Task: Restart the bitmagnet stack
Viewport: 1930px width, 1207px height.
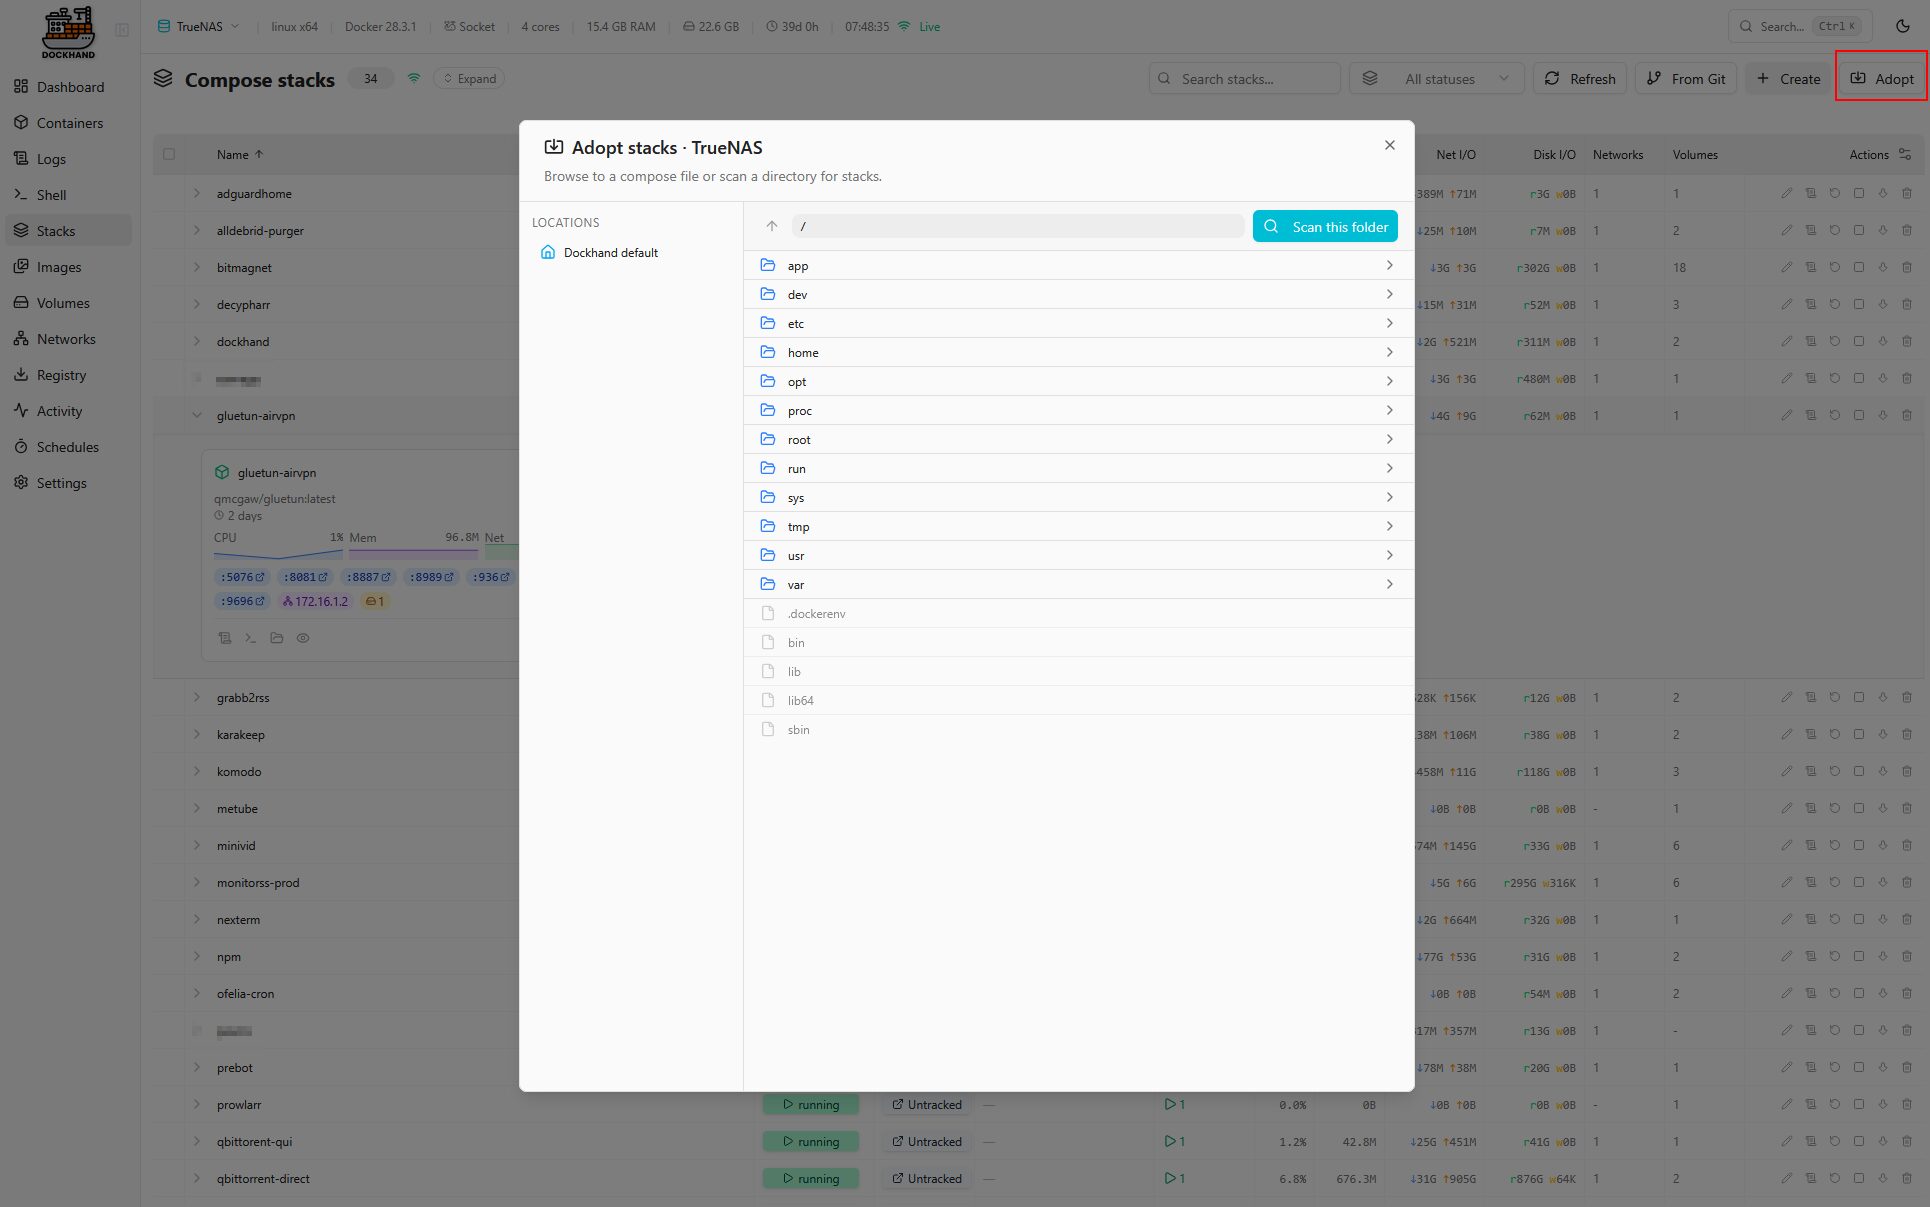Action: click(1834, 267)
